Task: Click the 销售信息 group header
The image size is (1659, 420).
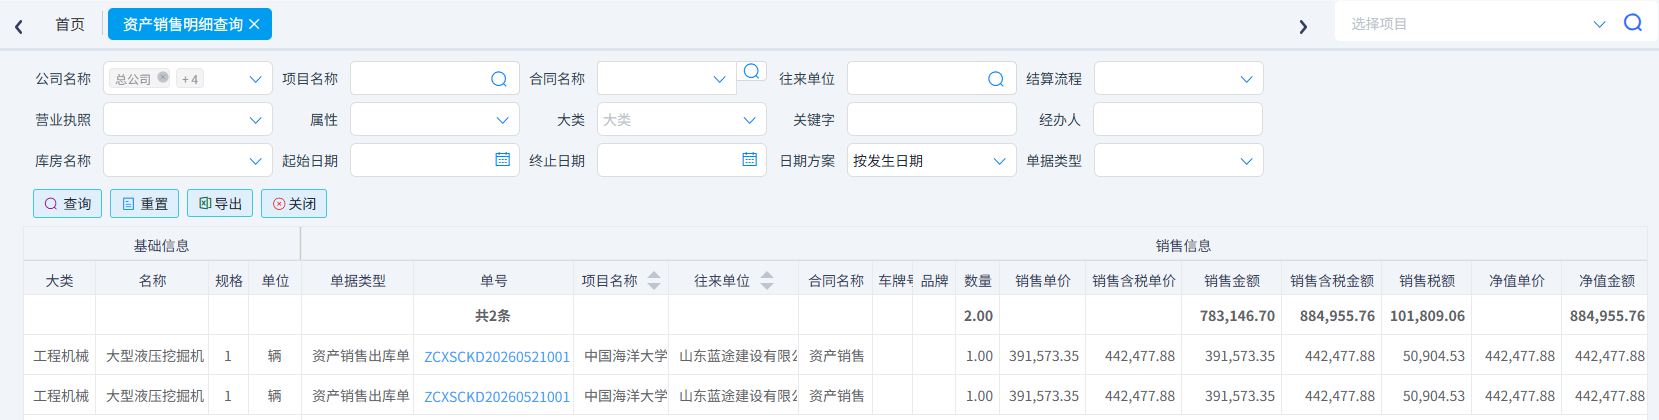Action: click(1183, 245)
